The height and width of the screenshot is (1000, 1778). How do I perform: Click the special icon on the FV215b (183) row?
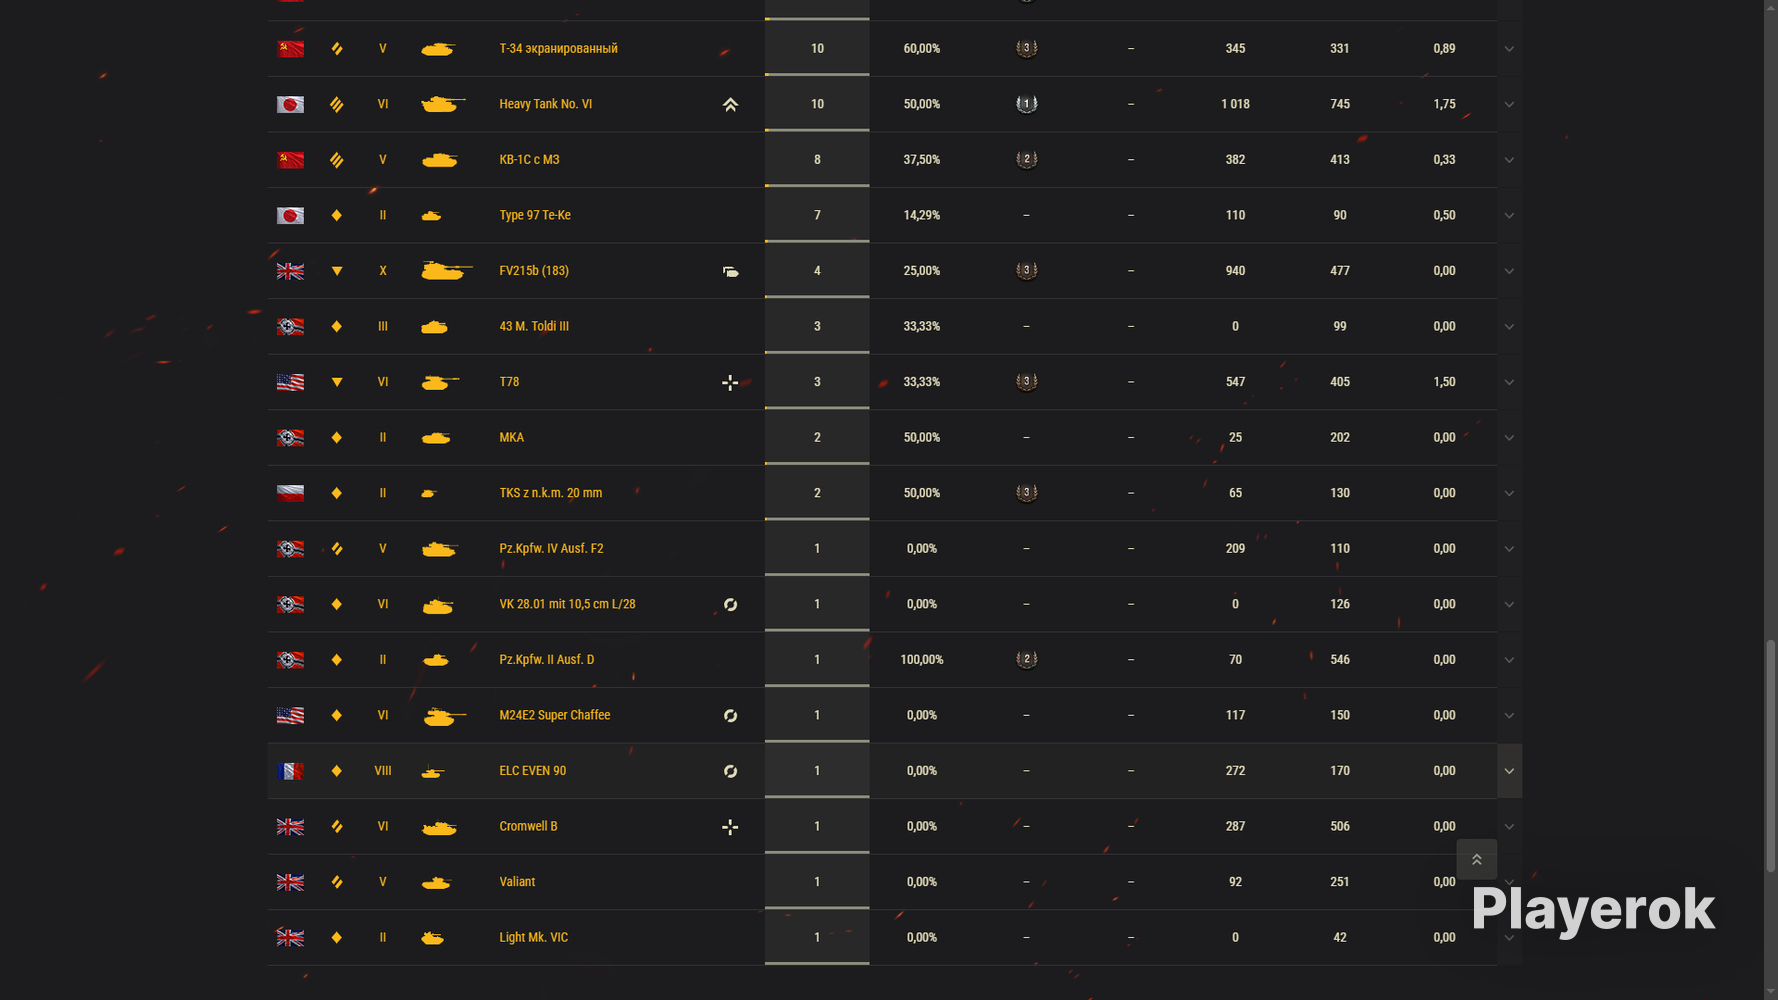click(730, 271)
